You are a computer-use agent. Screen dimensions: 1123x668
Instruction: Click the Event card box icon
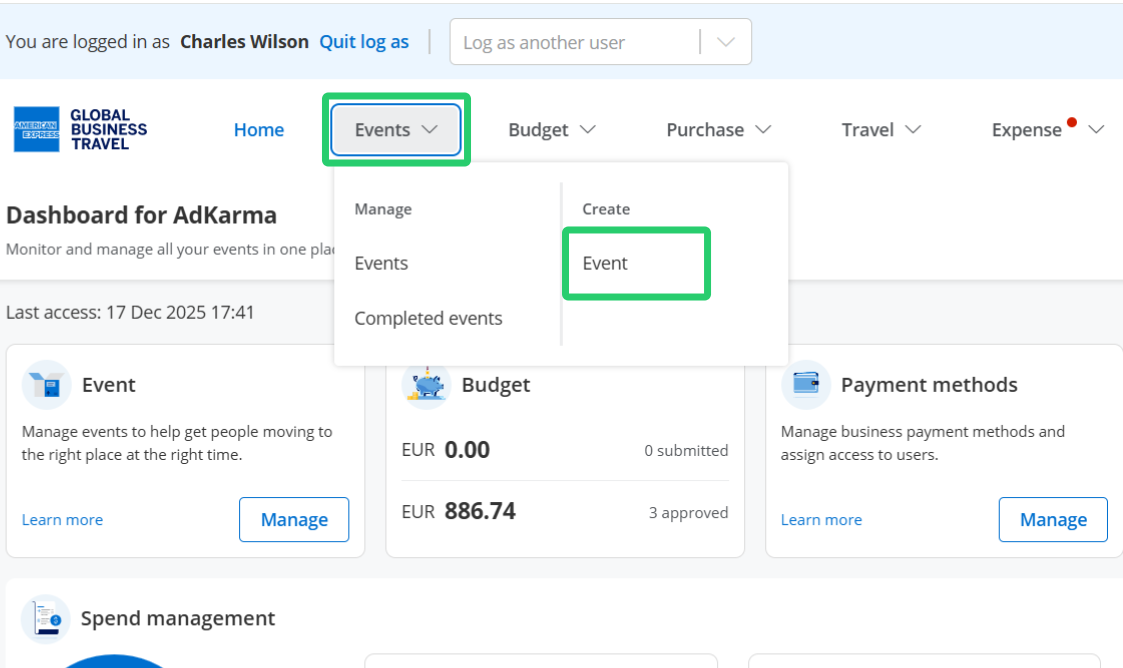click(x=47, y=385)
